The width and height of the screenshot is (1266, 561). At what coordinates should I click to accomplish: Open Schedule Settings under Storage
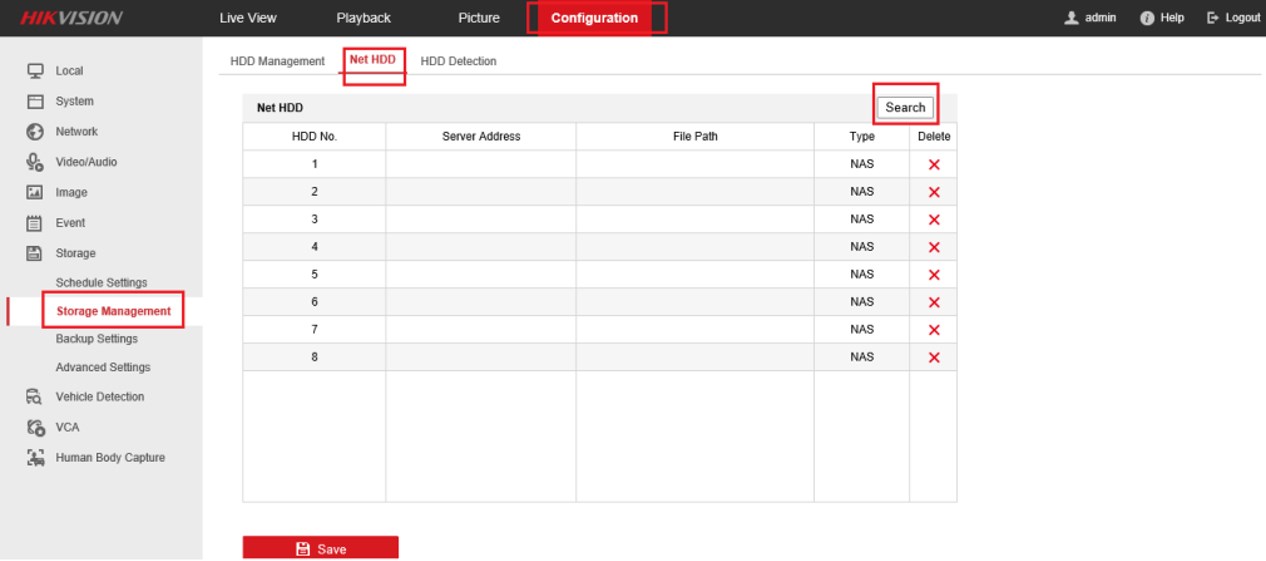point(101,283)
